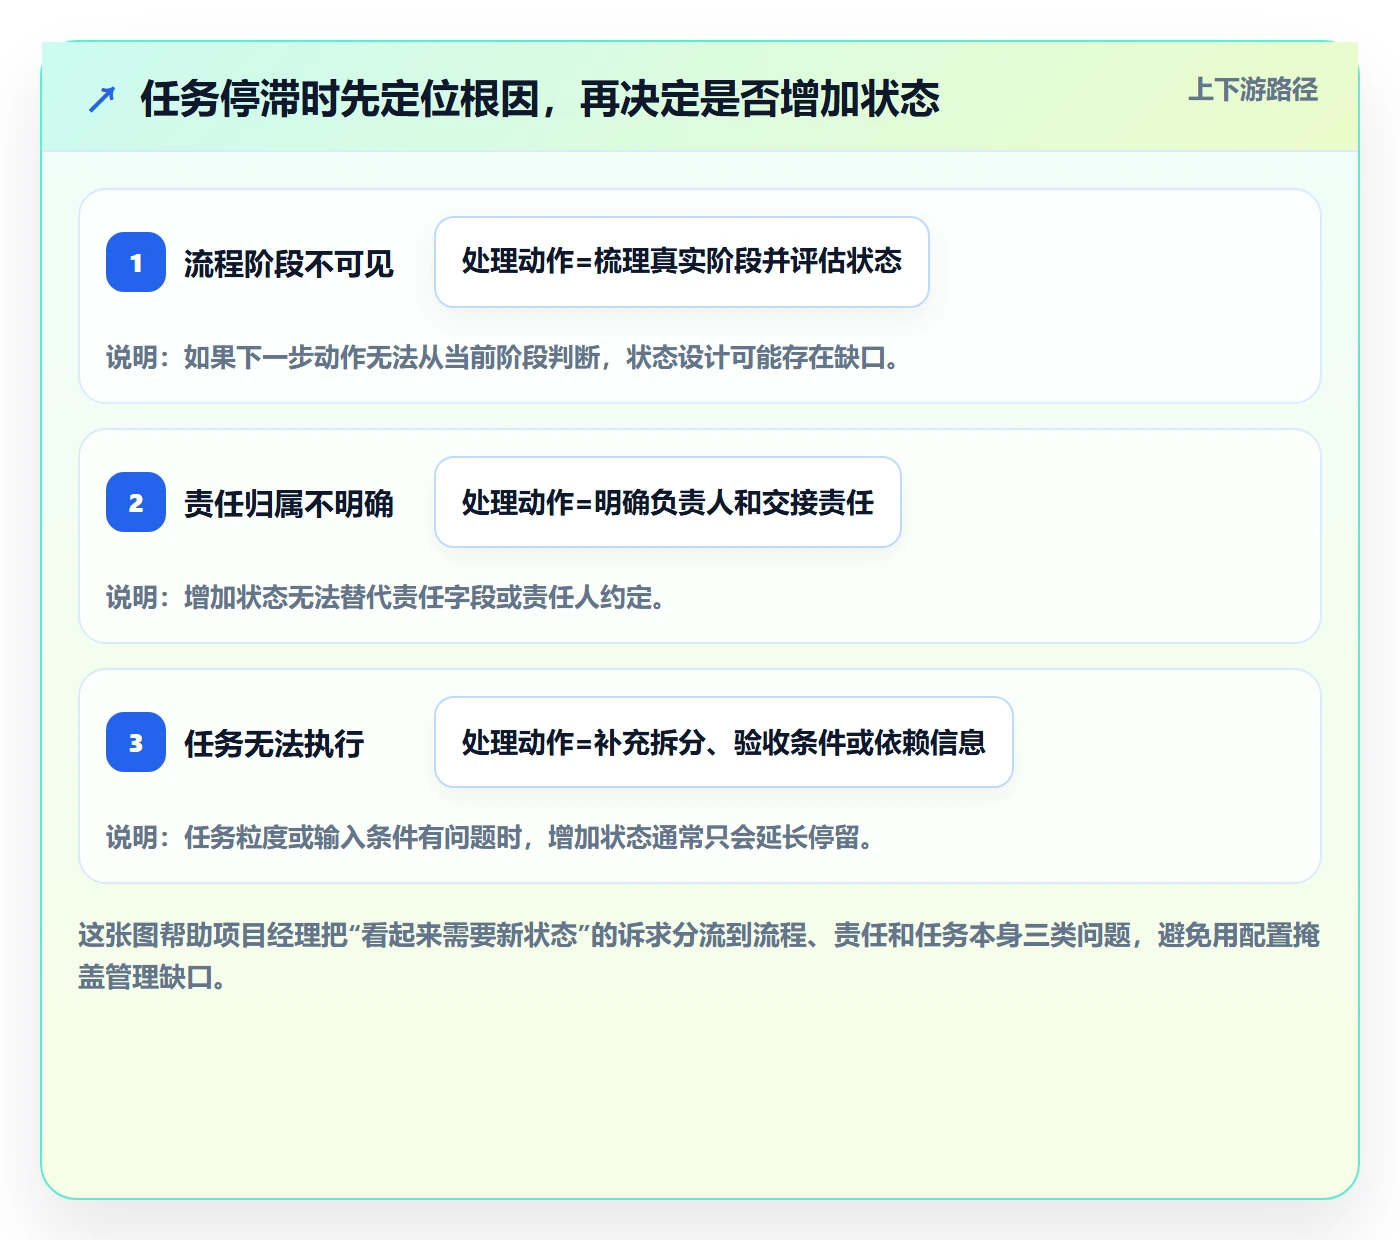
Task: Select the title 任务停滞时先定位根因，再决定是否增加状态
Action: coord(540,99)
